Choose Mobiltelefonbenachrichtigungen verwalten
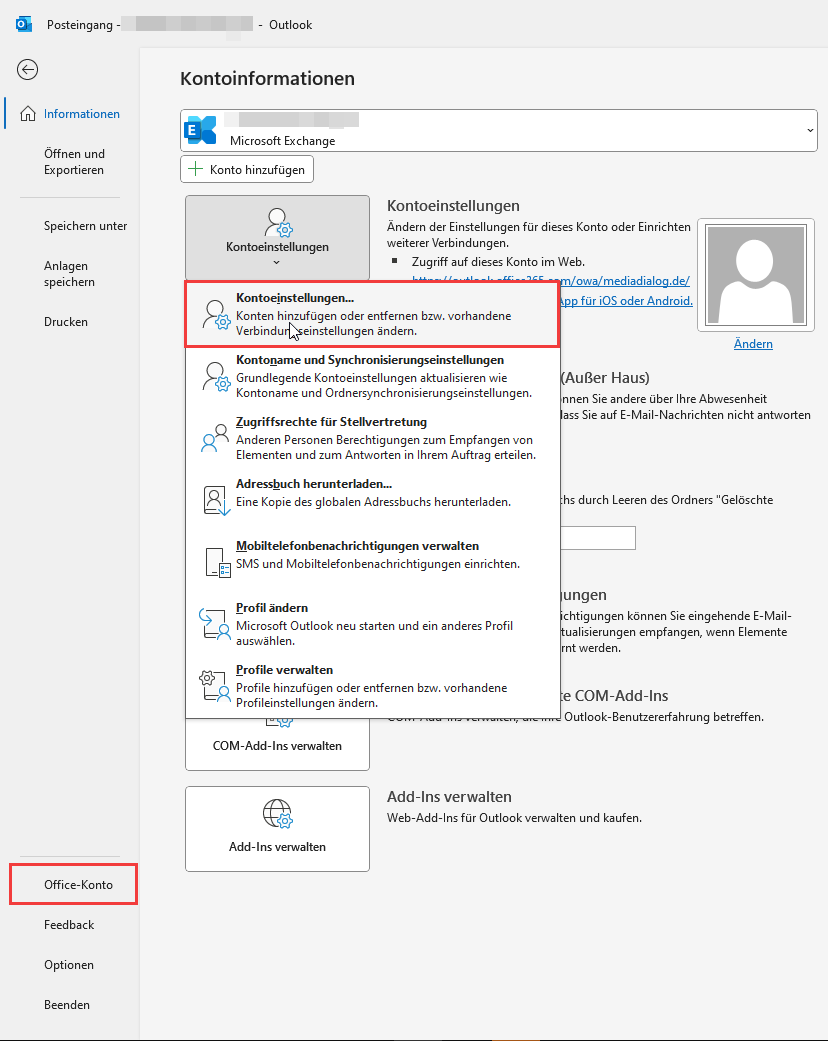The width and height of the screenshot is (828, 1041). pyautogui.click(x=373, y=562)
